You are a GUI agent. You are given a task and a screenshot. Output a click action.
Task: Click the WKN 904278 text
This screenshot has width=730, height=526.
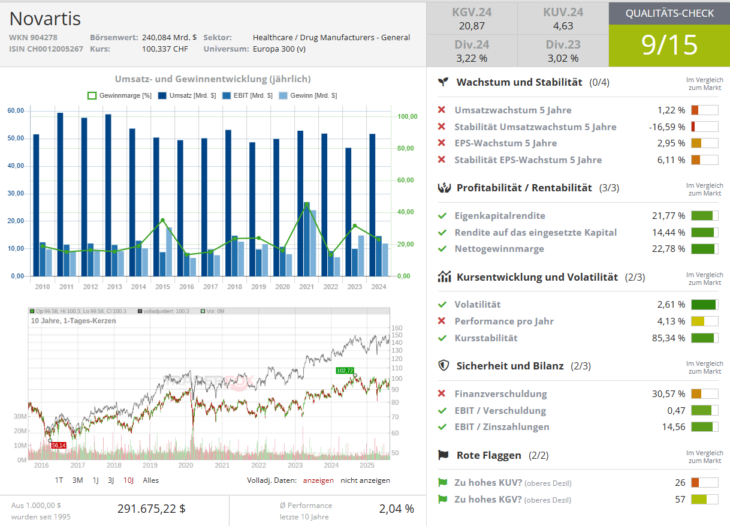[x=33, y=37]
